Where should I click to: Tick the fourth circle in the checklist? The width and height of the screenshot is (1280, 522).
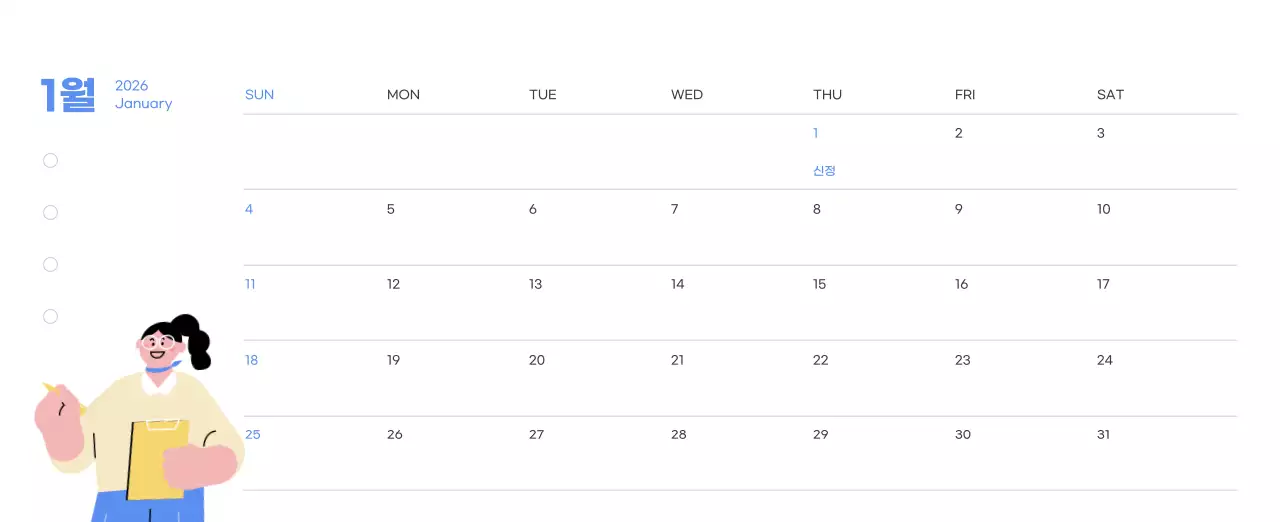tap(51, 317)
